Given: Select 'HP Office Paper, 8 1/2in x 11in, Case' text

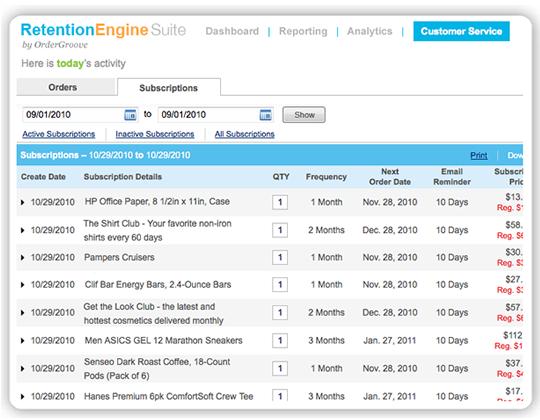Looking at the screenshot, I should (157, 201).
